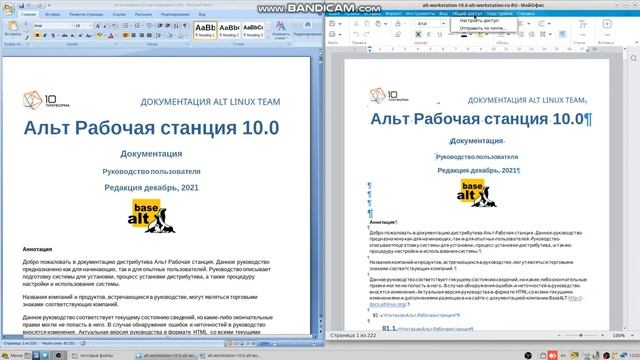
Task: Collapse the МойОфис toolbar chevron
Action: click(x=636, y=42)
